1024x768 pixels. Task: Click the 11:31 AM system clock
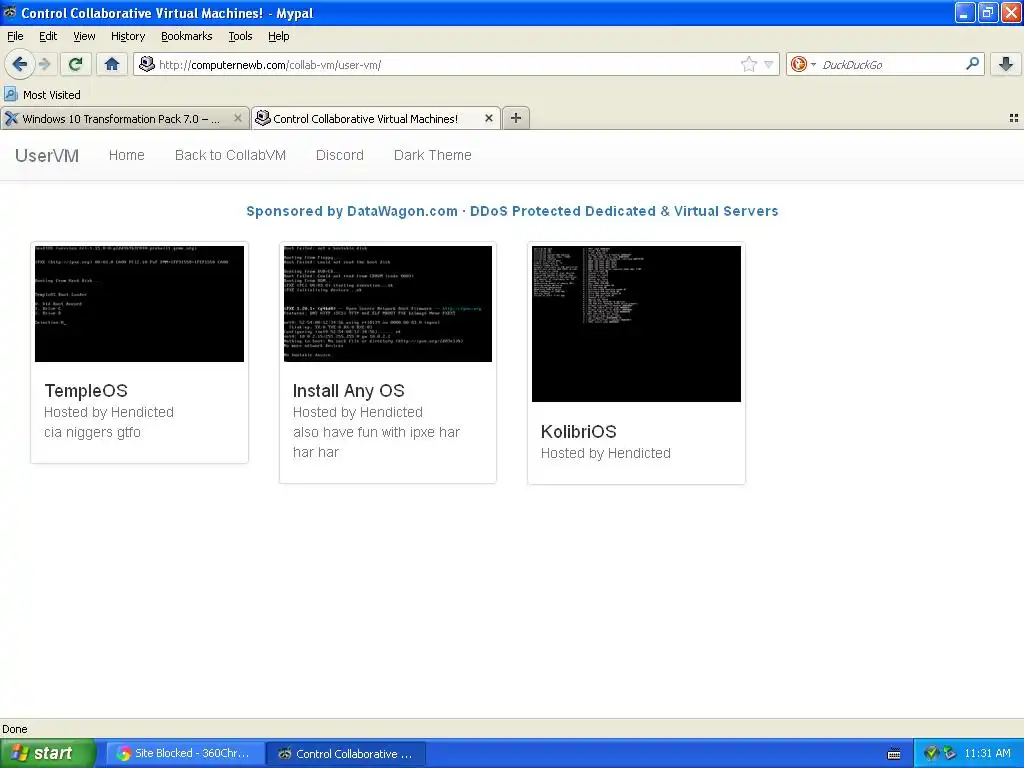987,753
